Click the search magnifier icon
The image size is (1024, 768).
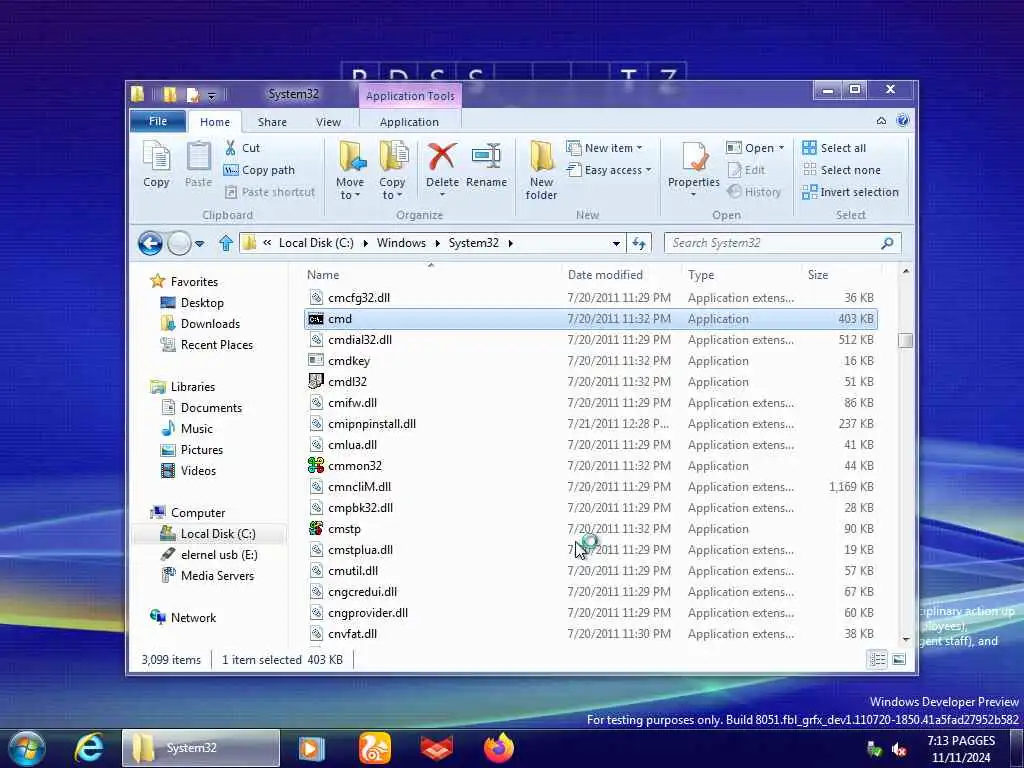pos(887,244)
